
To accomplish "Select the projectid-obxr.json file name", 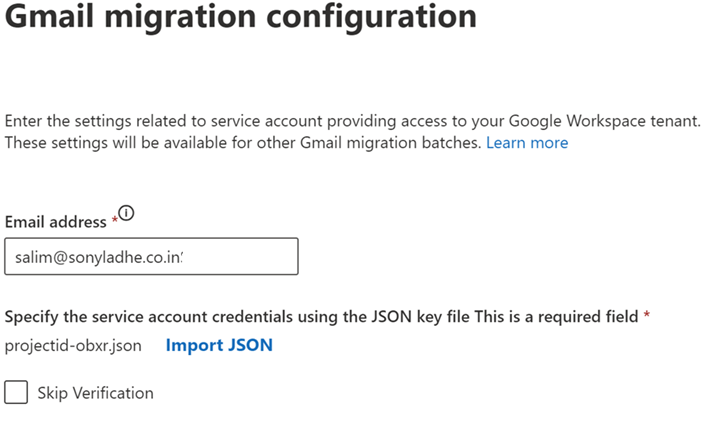I will [73, 345].
